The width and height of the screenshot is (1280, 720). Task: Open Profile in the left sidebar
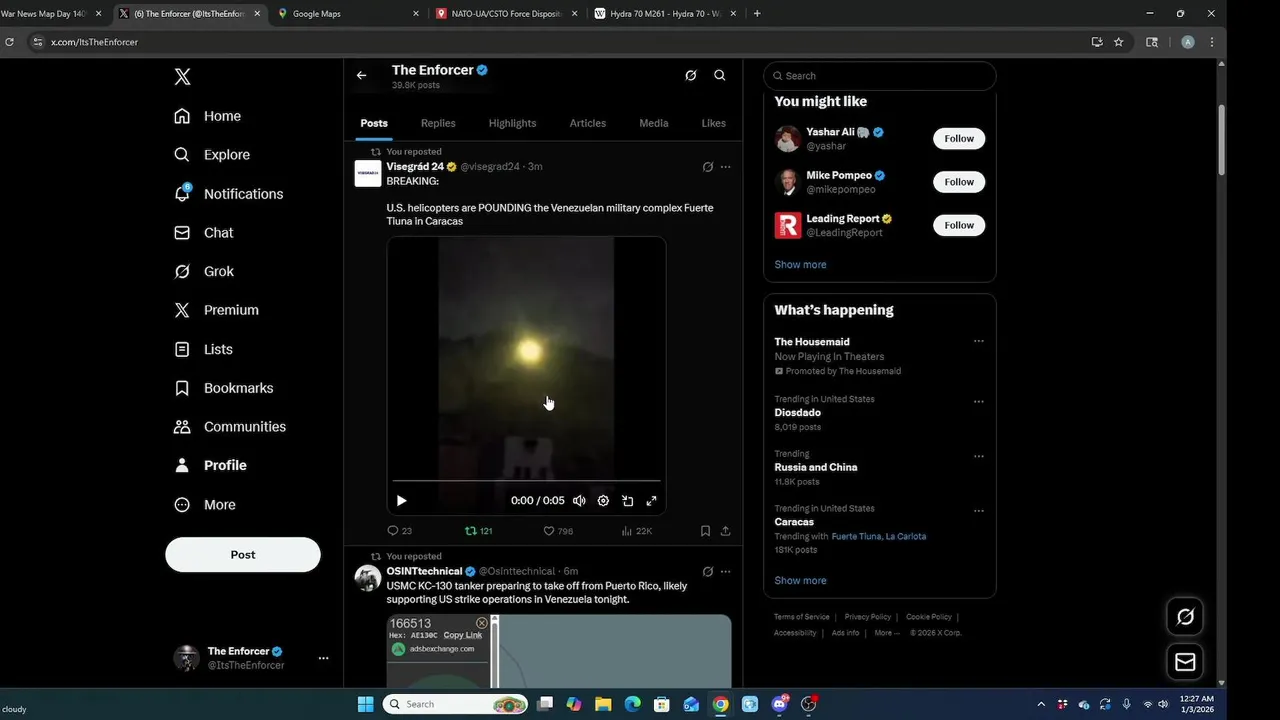pyautogui.click(x=210, y=465)
